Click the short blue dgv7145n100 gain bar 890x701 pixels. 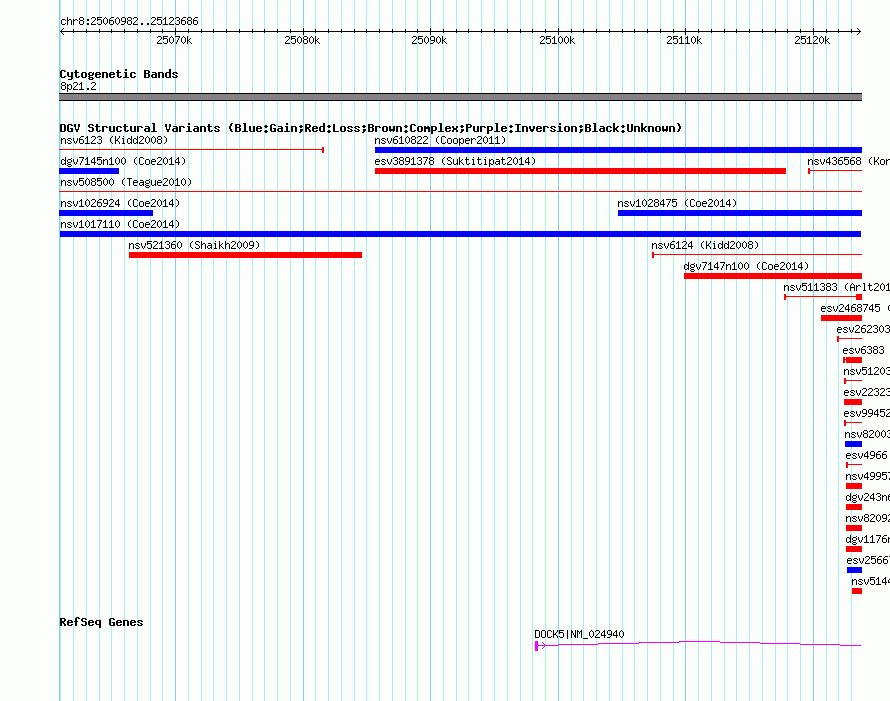(89, 171)
